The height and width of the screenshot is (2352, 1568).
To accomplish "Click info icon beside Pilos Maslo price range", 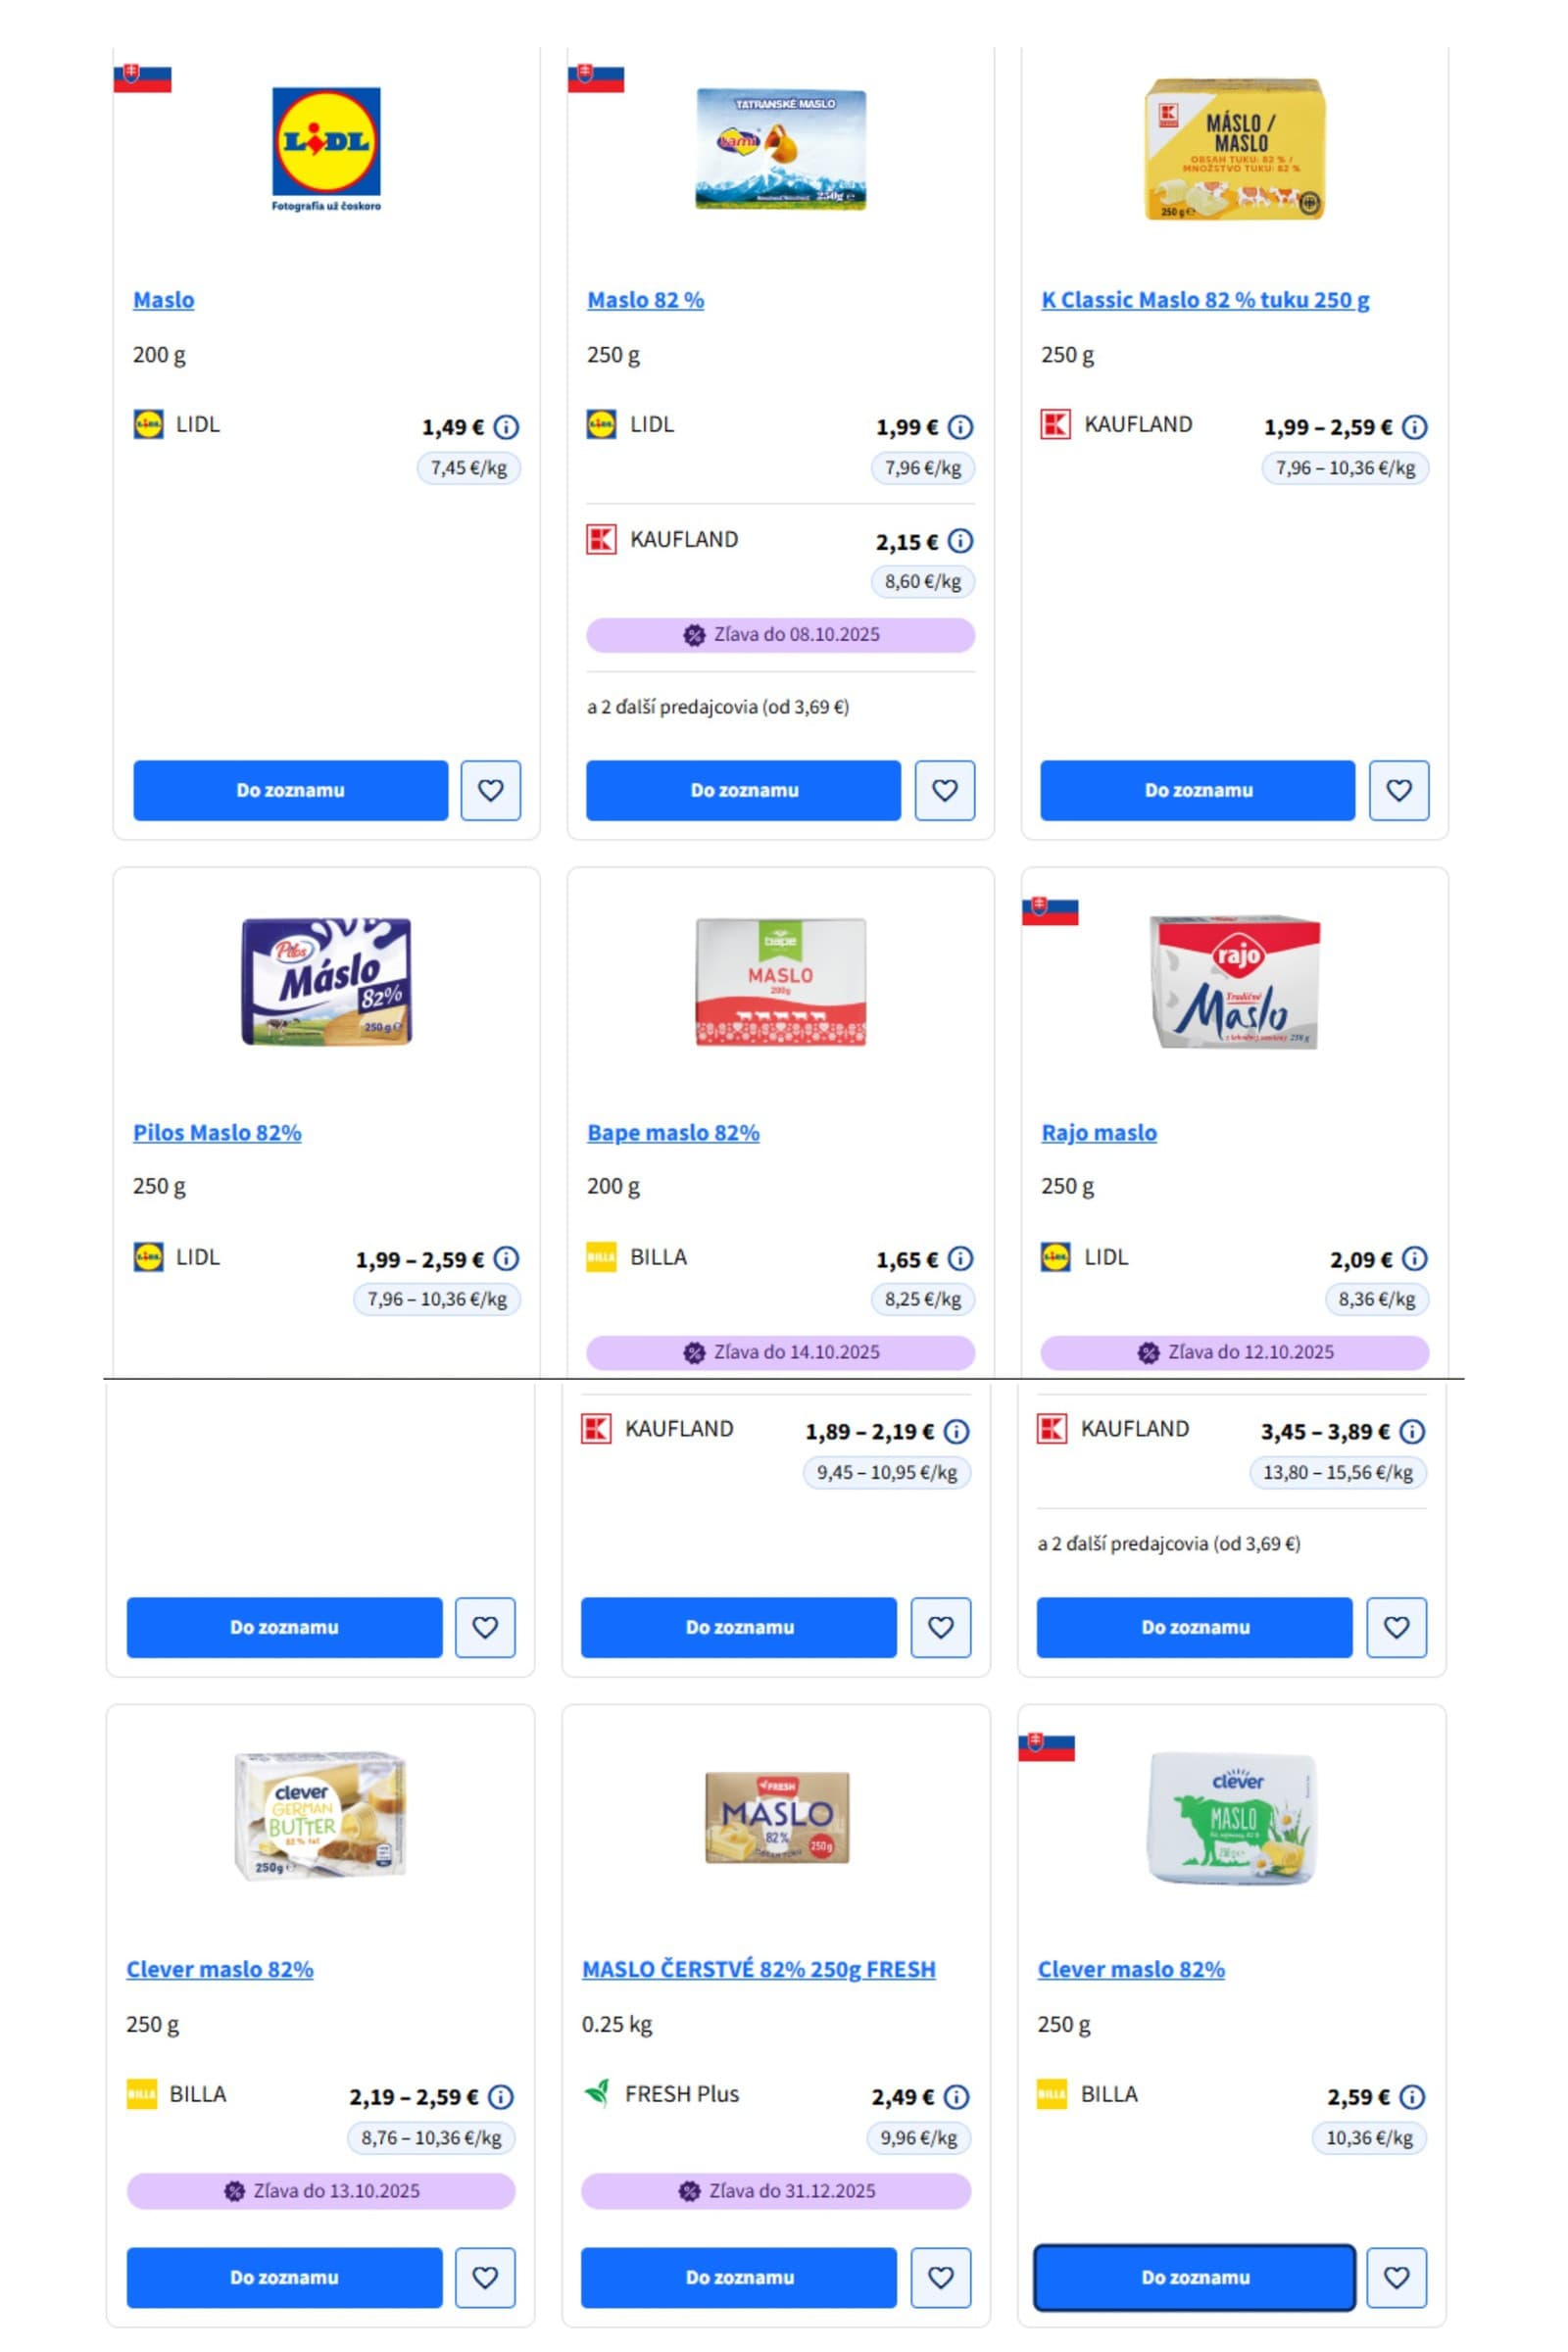I will 506,1259.
